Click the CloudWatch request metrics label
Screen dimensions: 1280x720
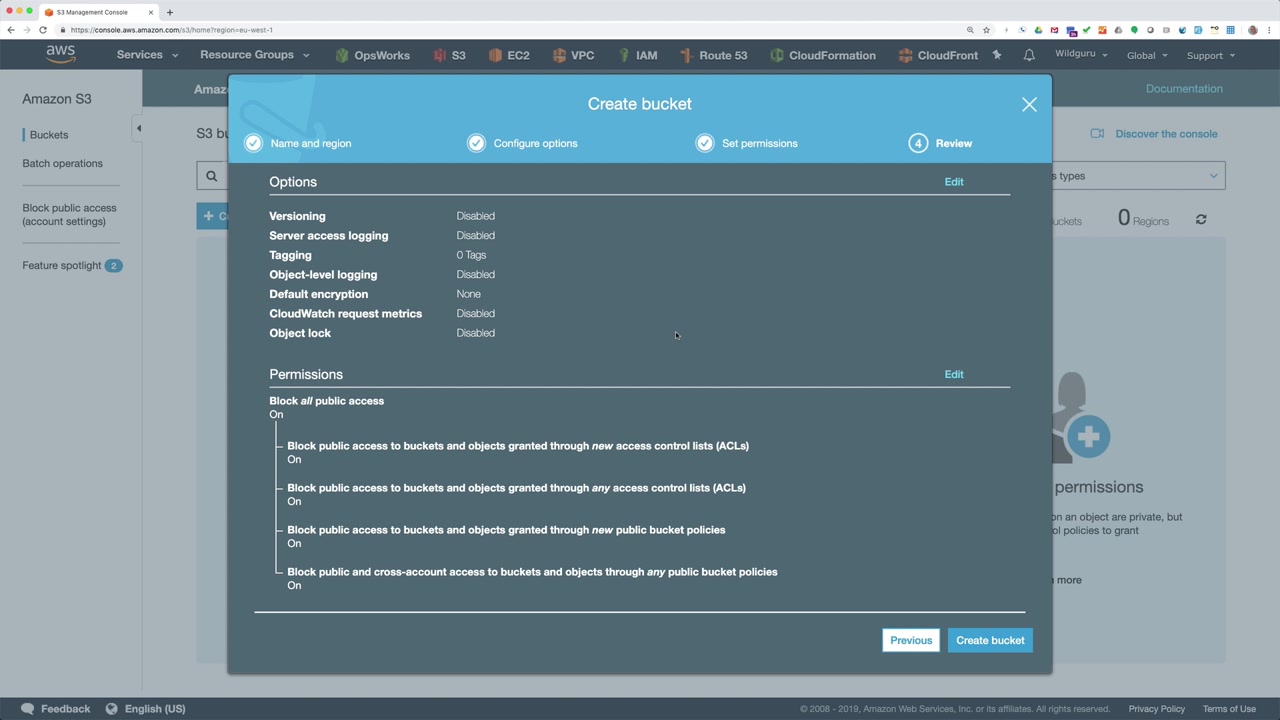[345, 314]
